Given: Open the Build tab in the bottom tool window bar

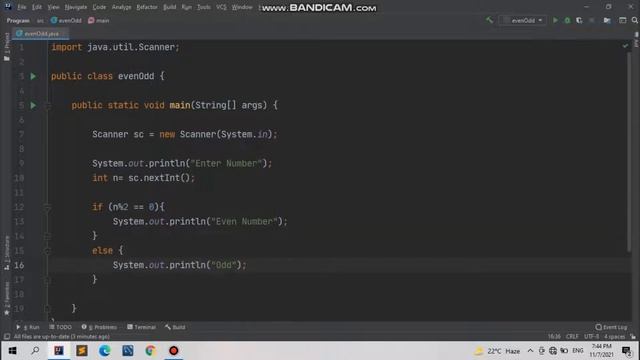Looking at the screenshot, I should tap(175, 327).
